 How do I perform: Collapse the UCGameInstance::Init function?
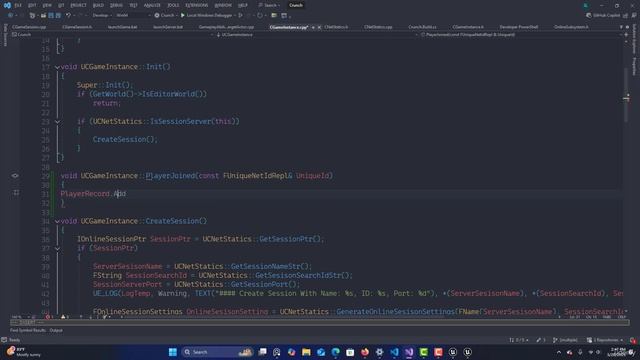tap(57, 67)
